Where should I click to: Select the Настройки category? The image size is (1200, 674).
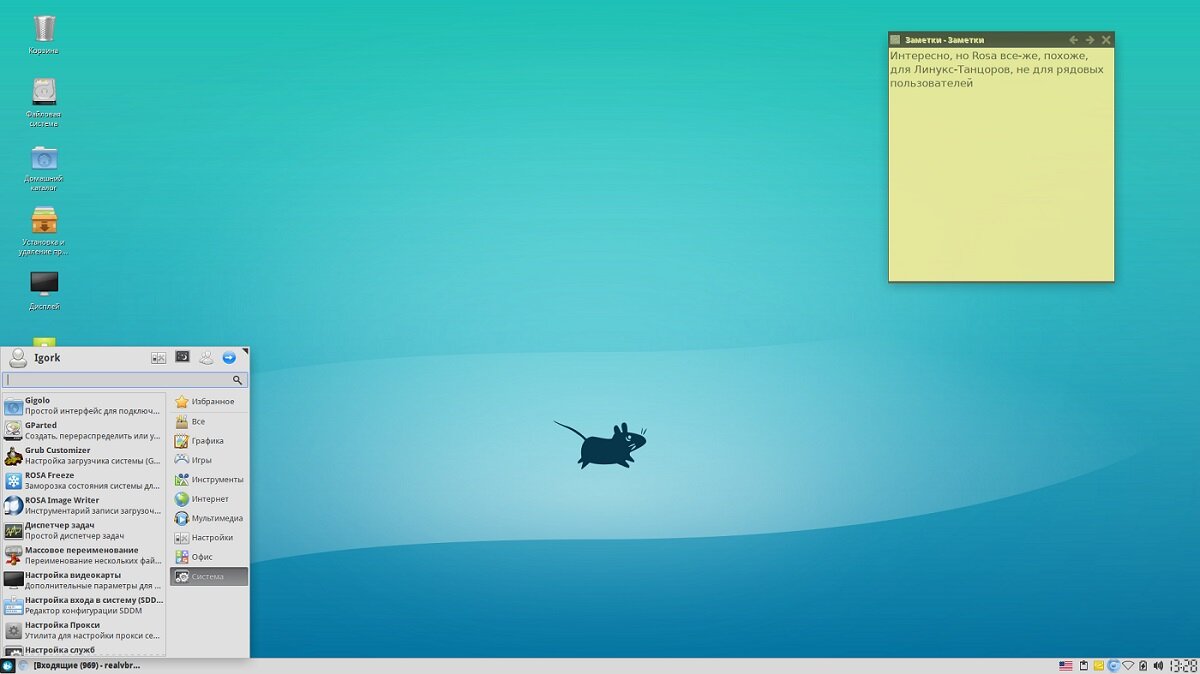209,537
